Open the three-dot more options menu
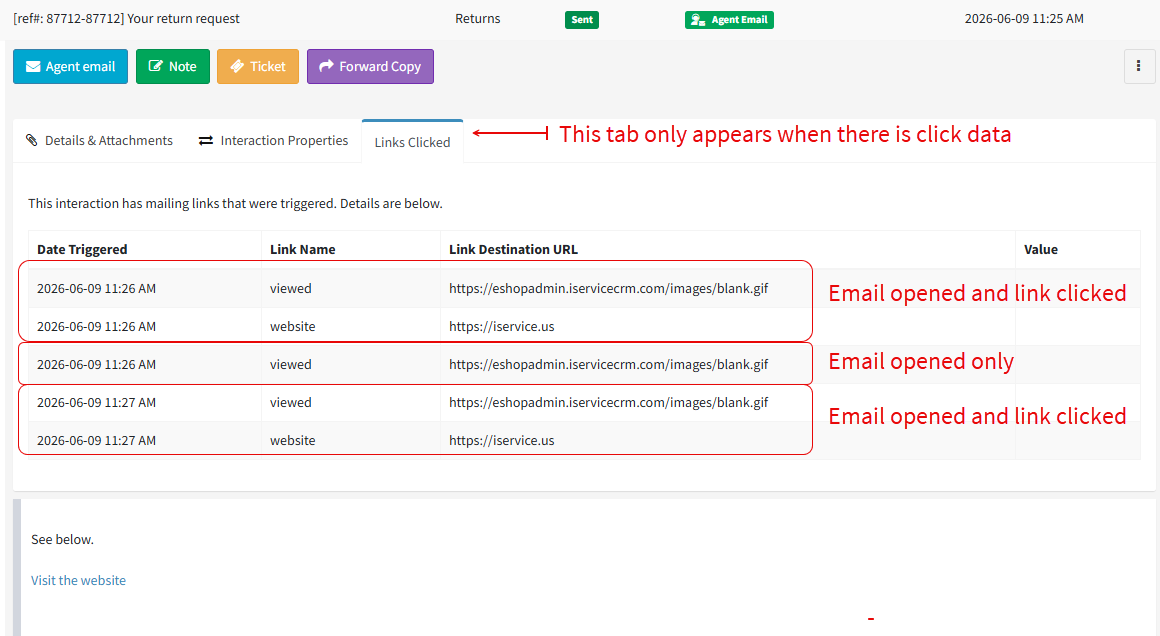 click(x=1139, y=67)
